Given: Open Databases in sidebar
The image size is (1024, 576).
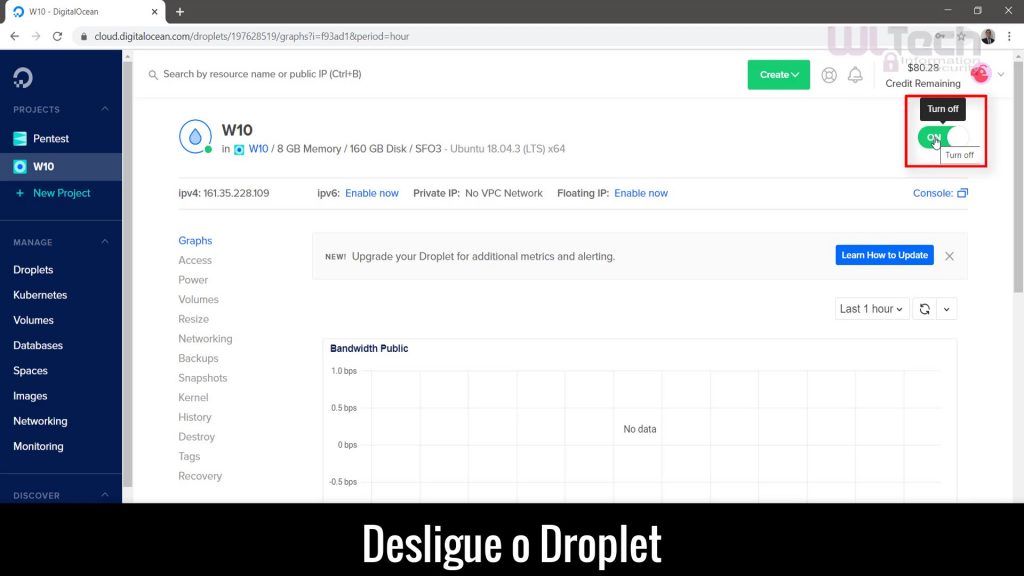Looking at the screenshot, I should point(38,345).
